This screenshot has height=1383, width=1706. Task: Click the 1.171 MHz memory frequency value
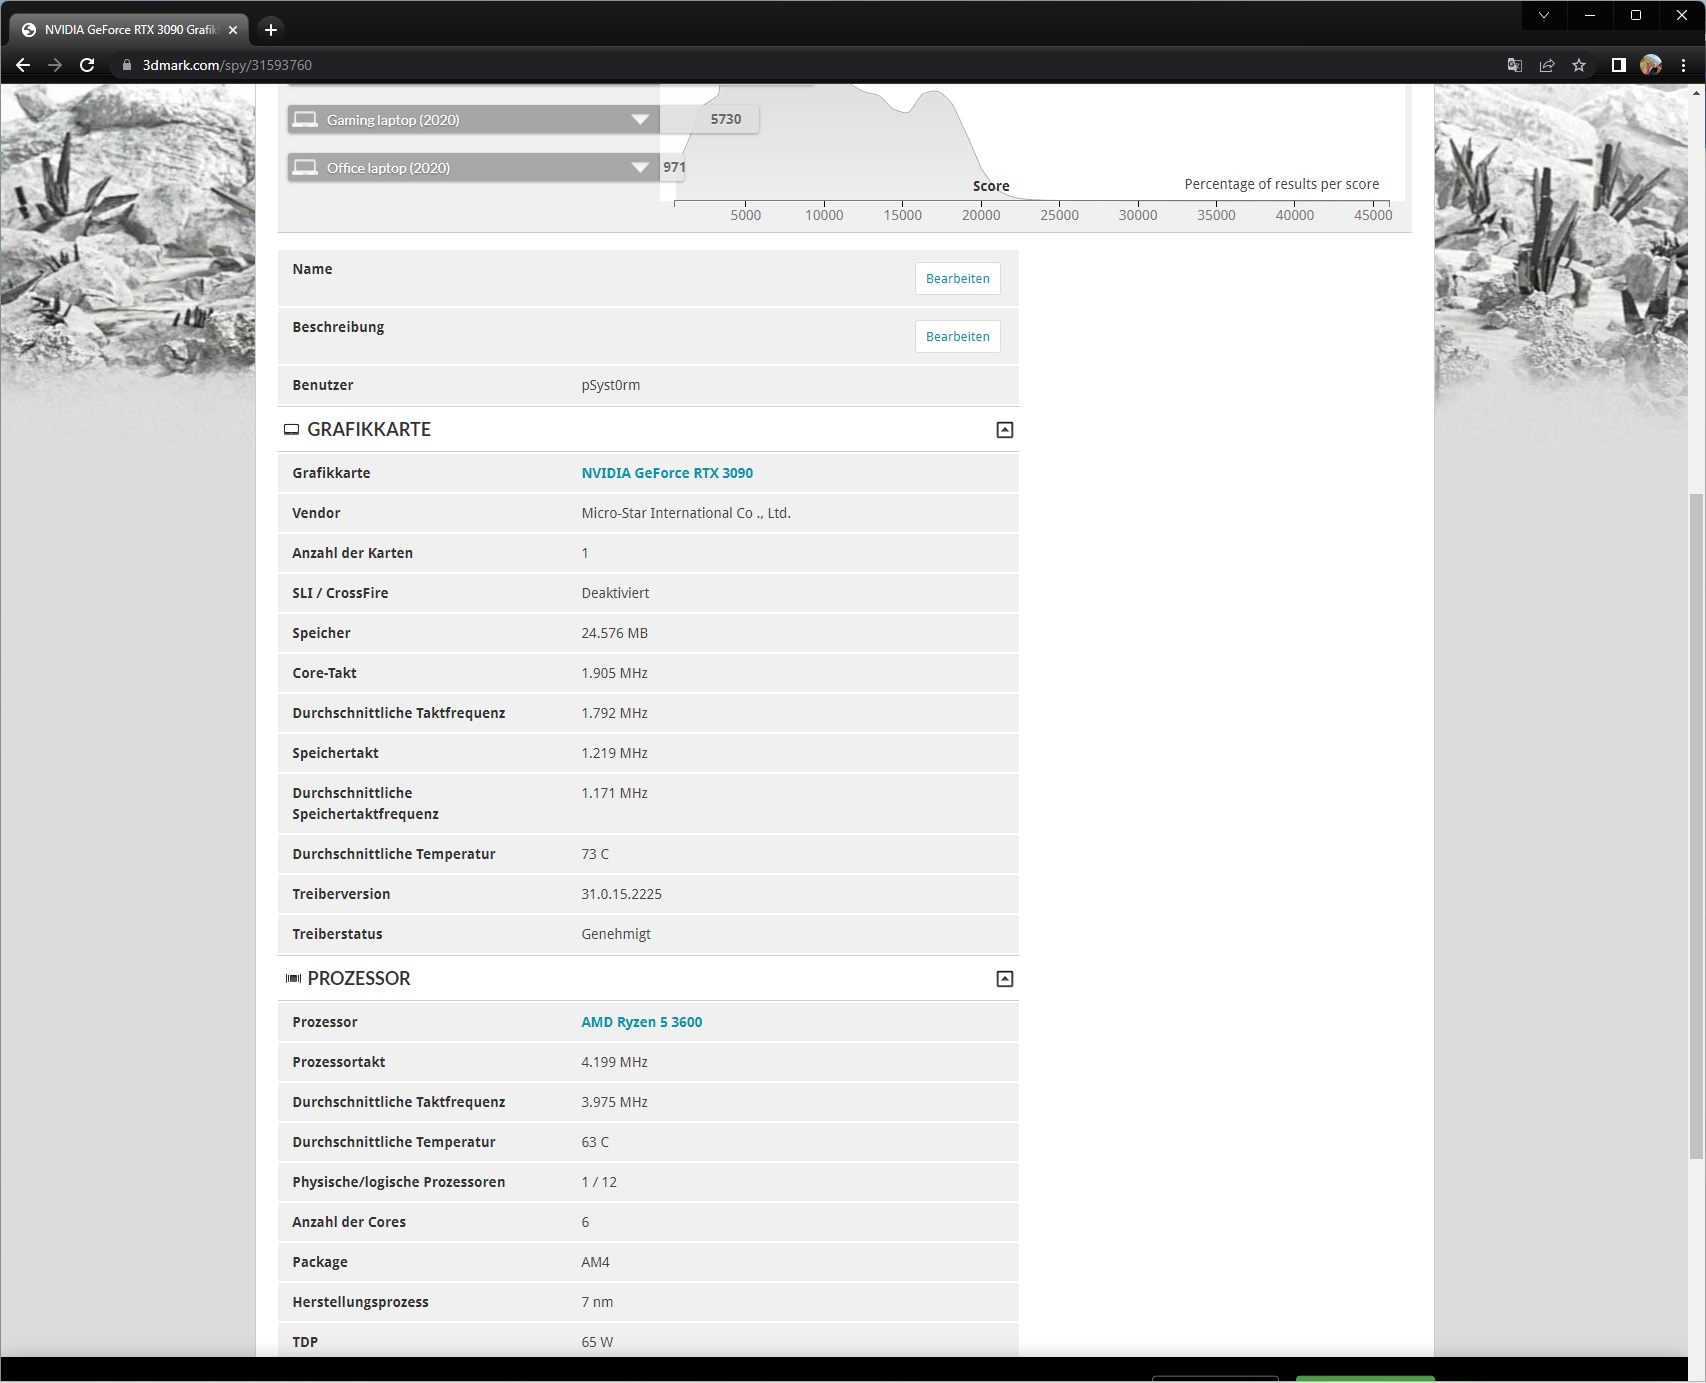(614, 793)
